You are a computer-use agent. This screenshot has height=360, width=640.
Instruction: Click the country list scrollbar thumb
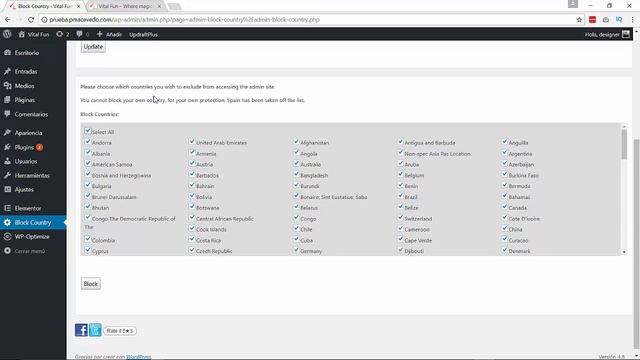tap(624, 144)
